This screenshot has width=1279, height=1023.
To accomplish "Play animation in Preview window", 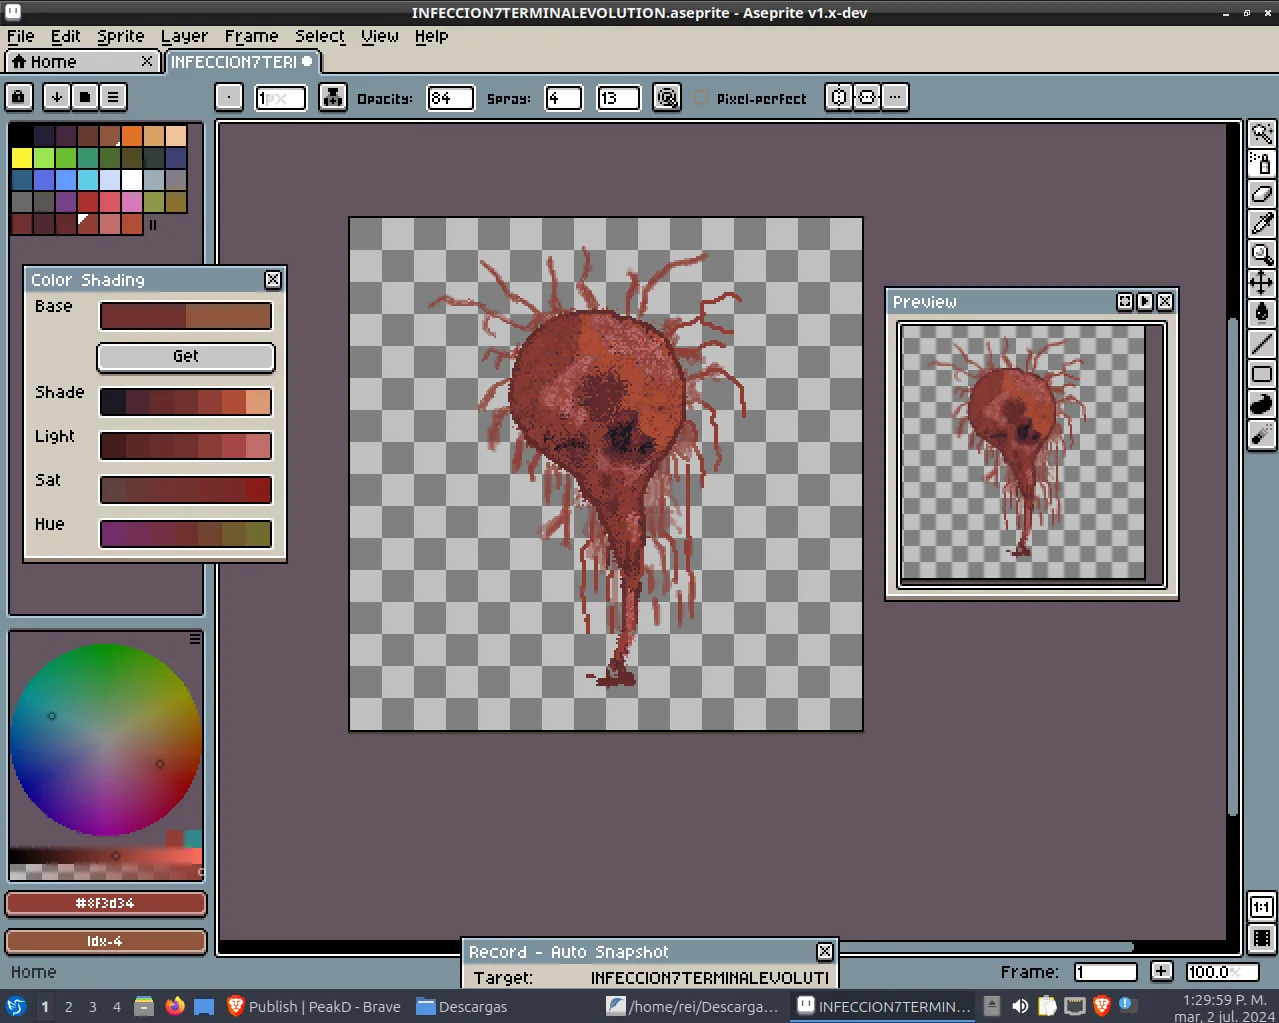I will 1145,301.
